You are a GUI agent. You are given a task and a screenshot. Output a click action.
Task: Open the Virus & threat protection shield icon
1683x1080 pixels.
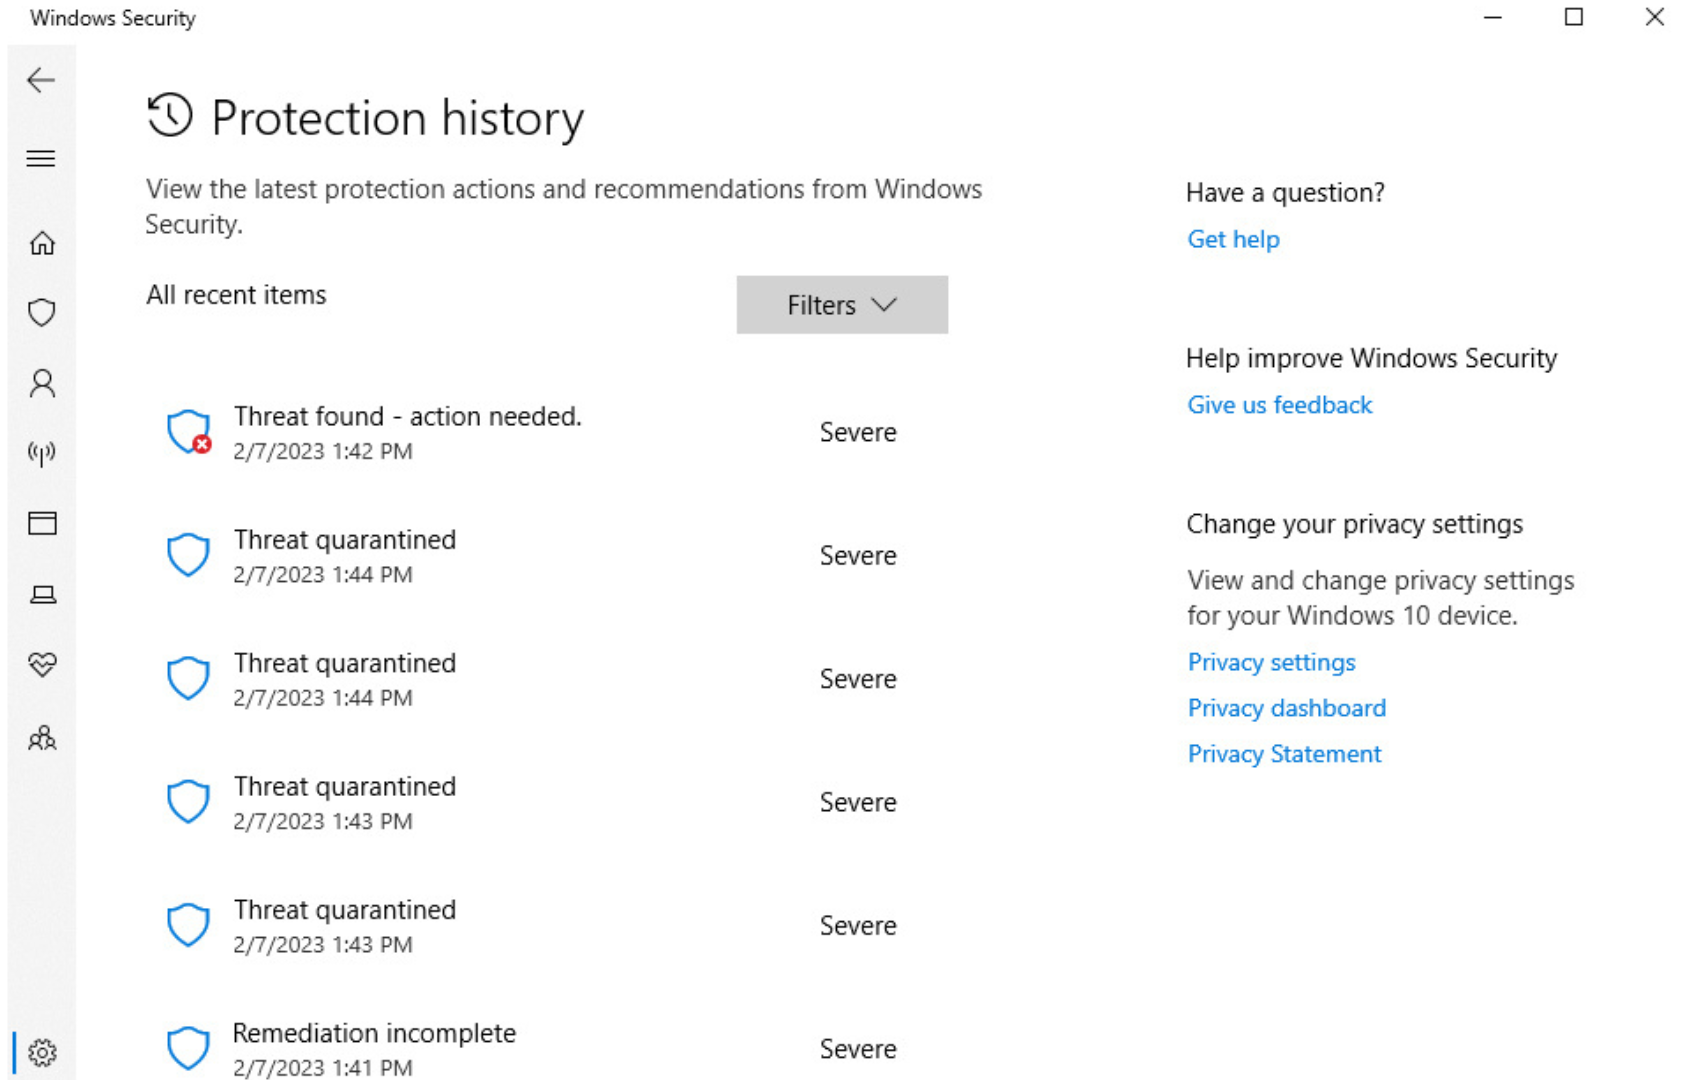(41, 312)
